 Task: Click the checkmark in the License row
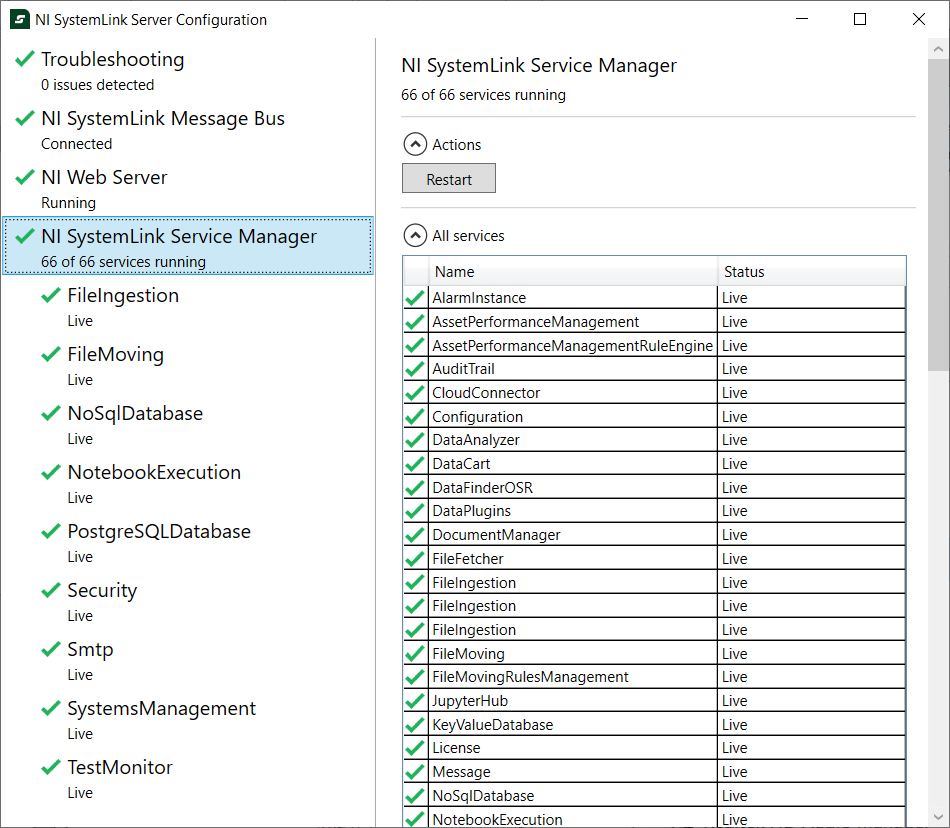(x=415, y=748)
